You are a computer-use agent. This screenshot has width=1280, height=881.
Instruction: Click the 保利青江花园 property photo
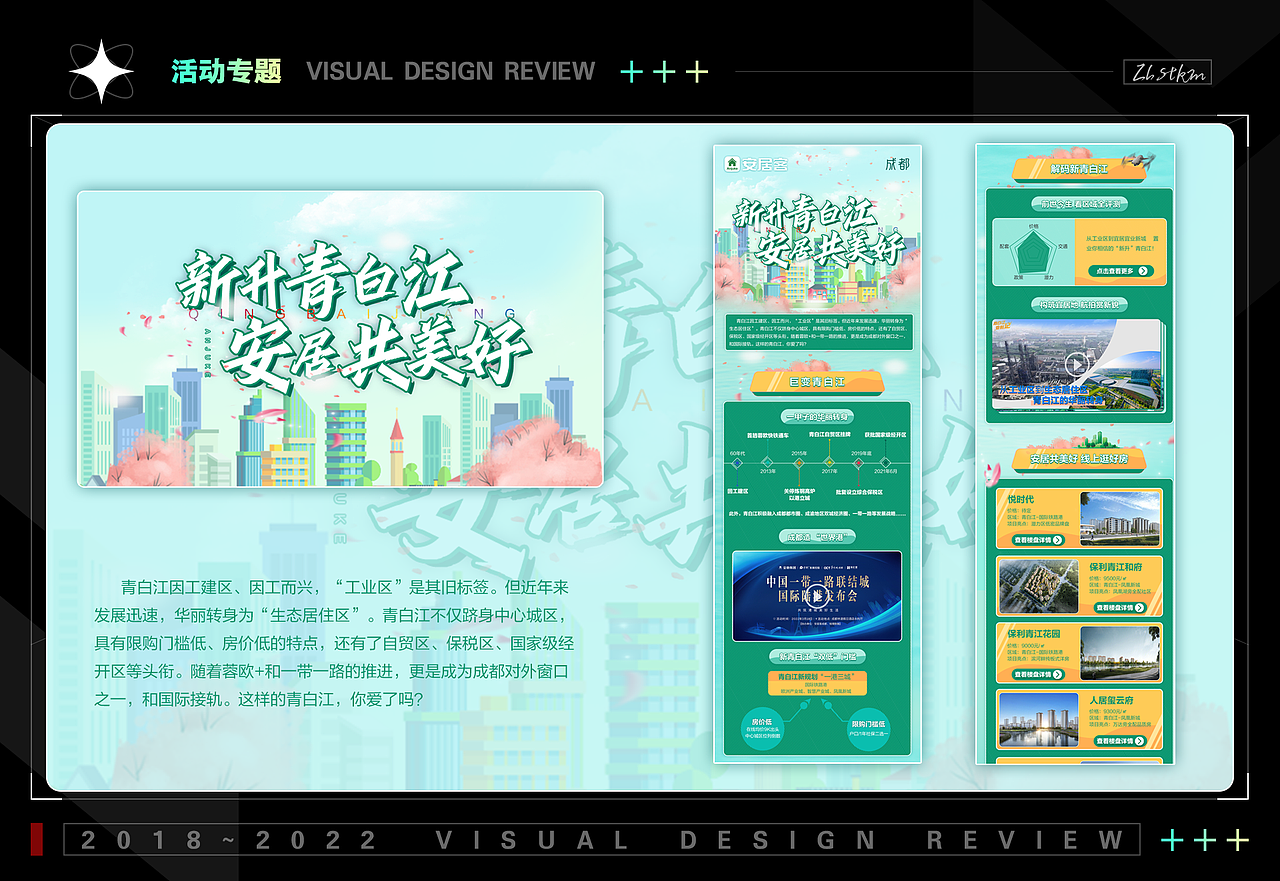tap(1120, 652)
